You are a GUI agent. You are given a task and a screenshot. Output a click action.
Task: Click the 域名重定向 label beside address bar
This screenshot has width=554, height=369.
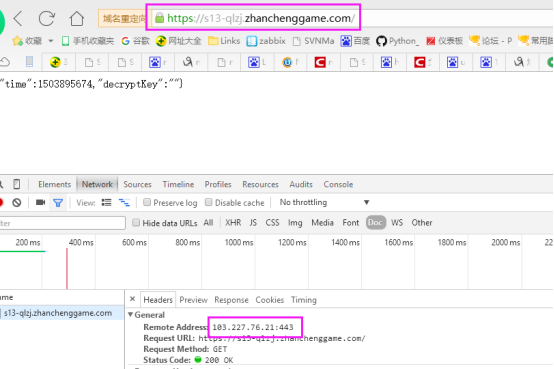click(x=124, y=18)
